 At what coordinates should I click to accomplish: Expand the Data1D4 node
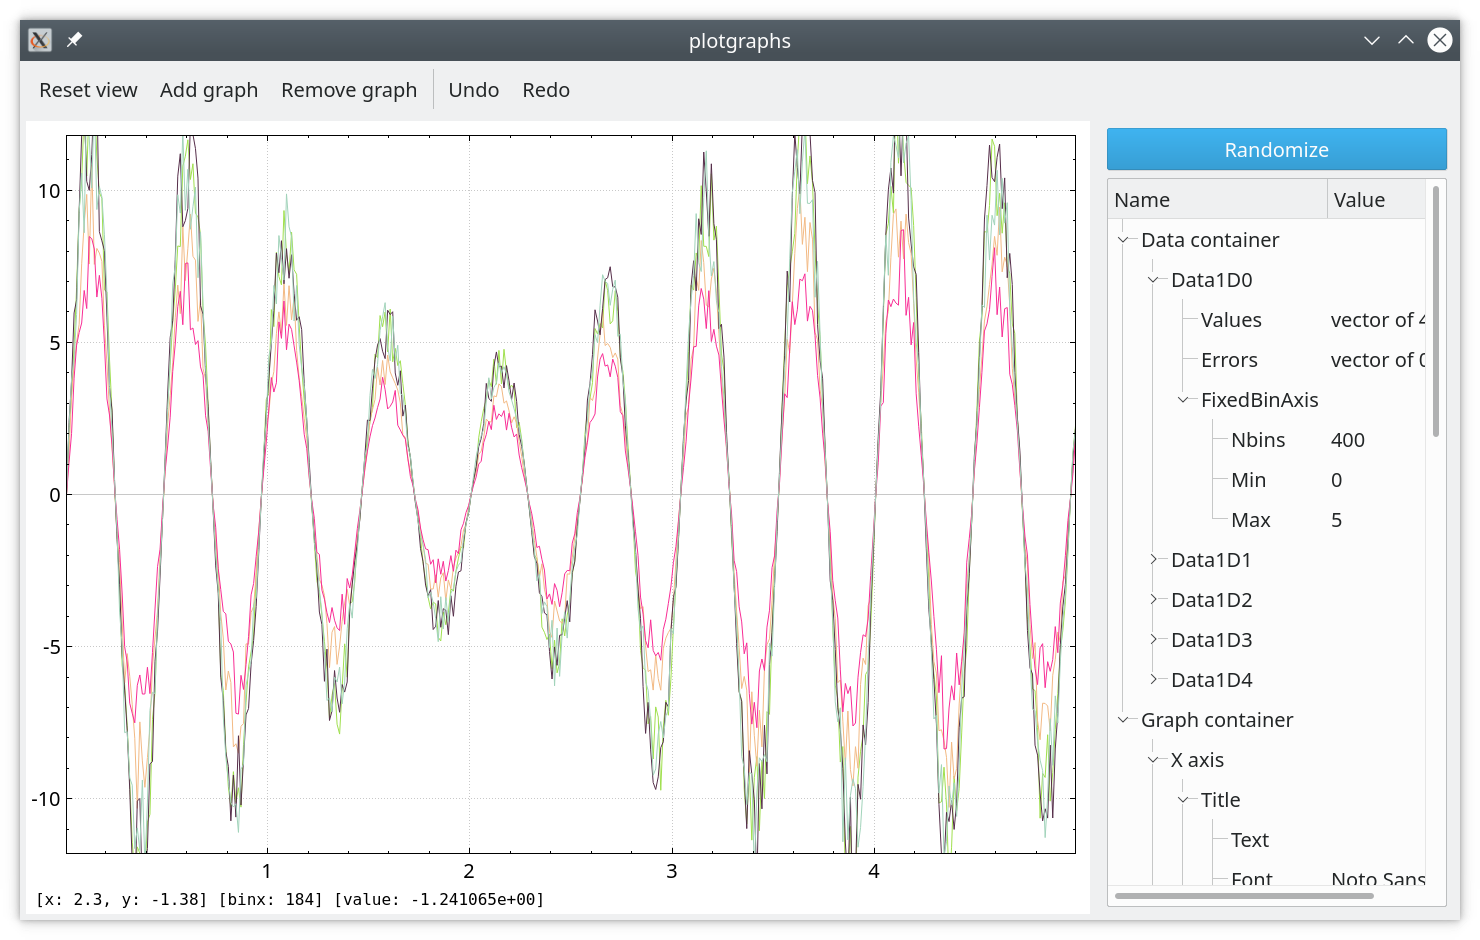(1153, 680)
